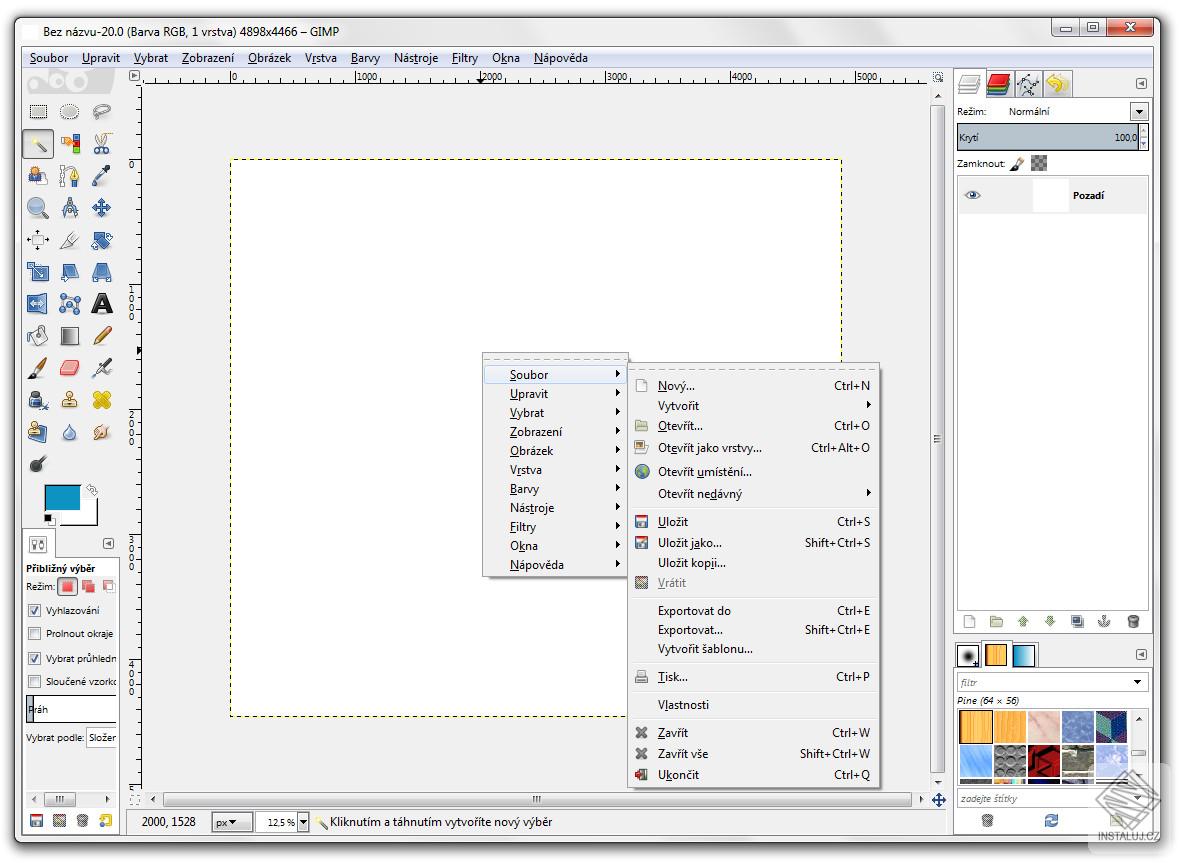Open the zoom percentage dropdown
Screen dimensions: 1179x863
click(x=303, y=822)
